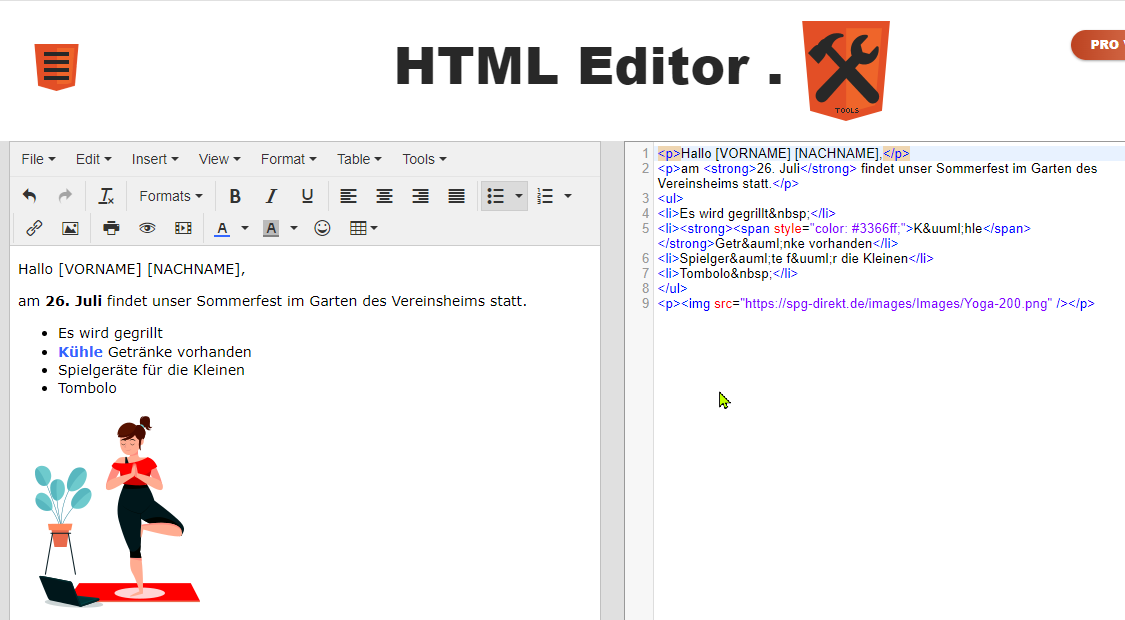Click the PRO button
This screenshot has width=1125, height=620.
click(1102, 45)
